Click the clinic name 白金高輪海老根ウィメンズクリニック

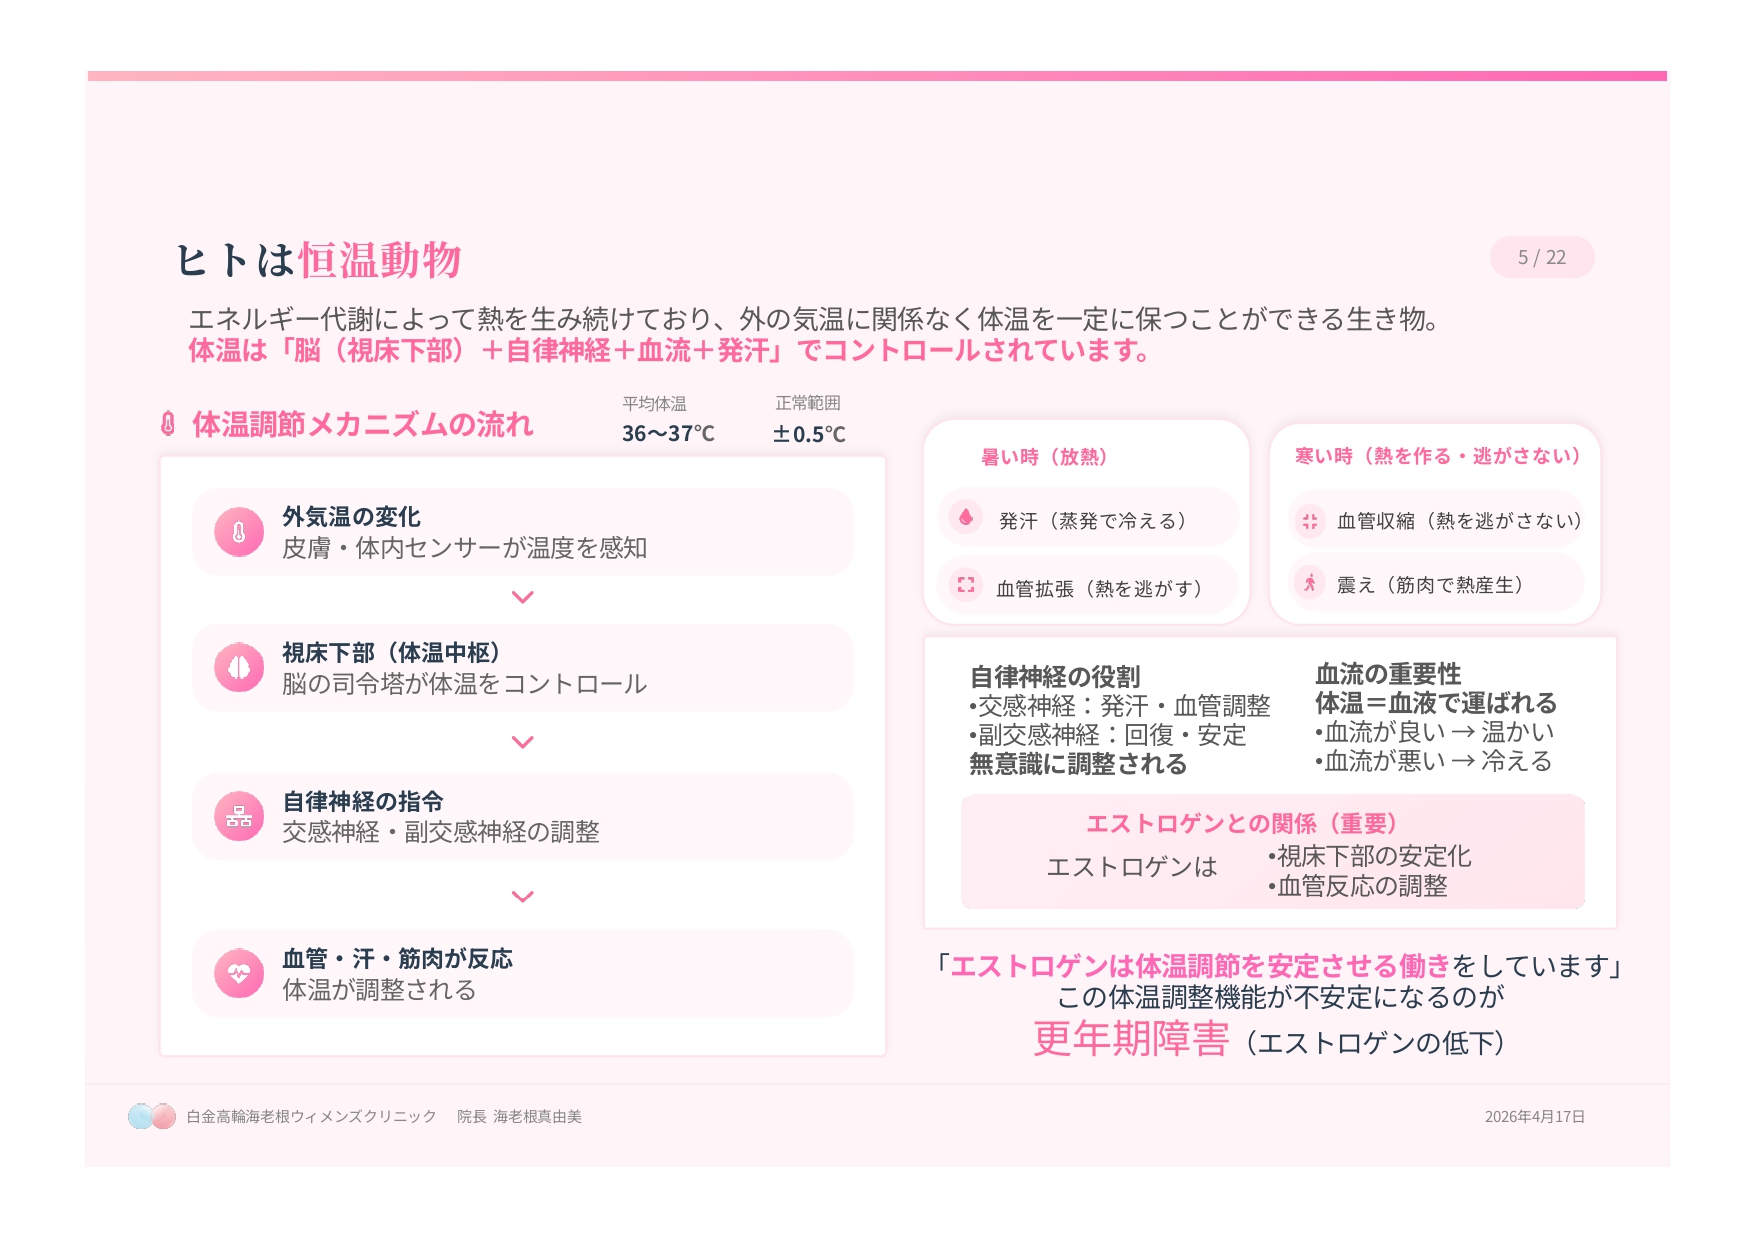(311, 1116)
